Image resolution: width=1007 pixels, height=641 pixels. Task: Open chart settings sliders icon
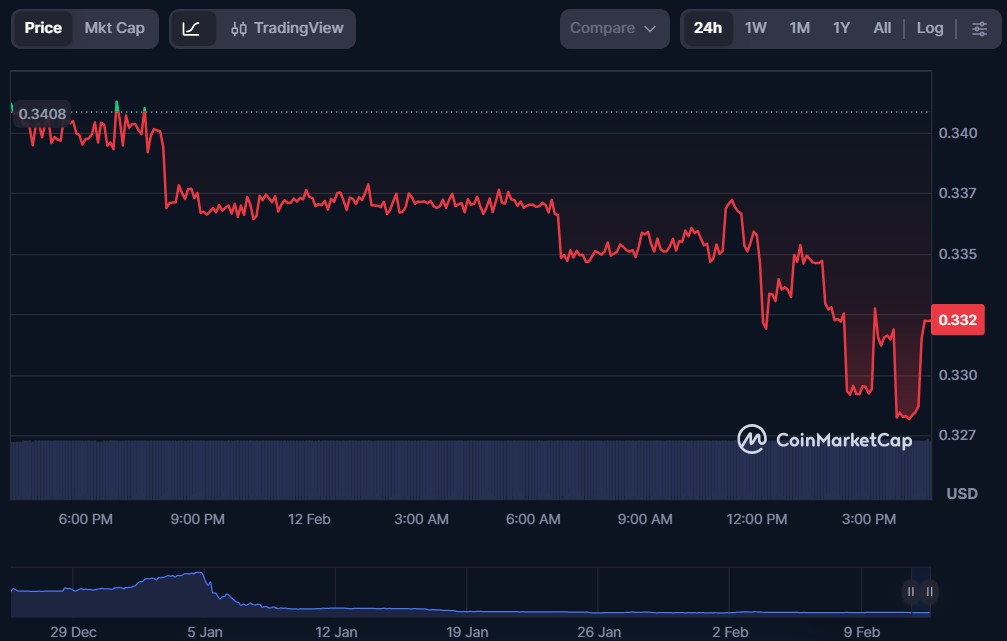(x=979, y=28)
